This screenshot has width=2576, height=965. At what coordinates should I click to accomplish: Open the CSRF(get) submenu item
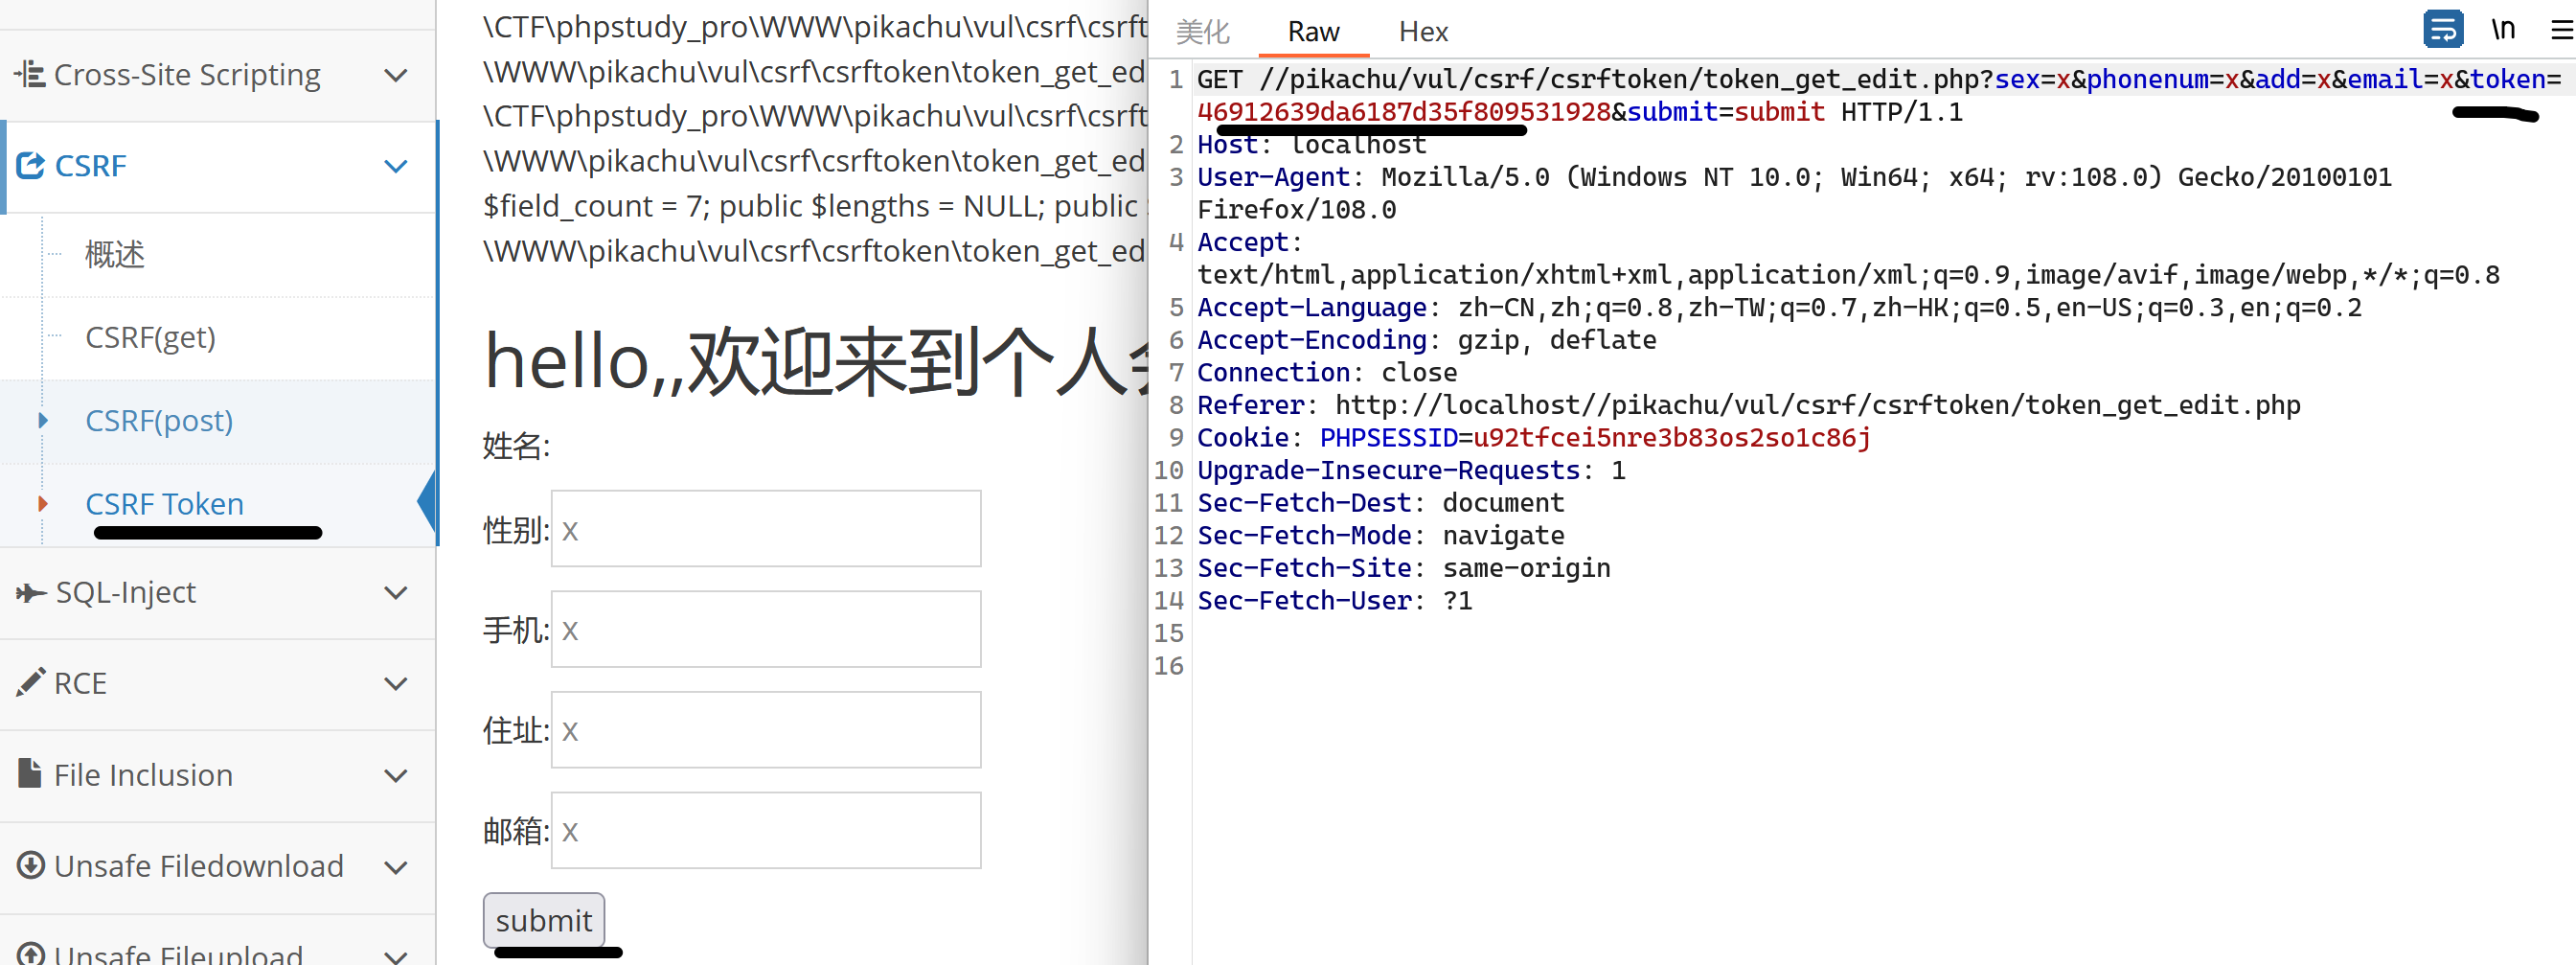(x=151, y=337)
